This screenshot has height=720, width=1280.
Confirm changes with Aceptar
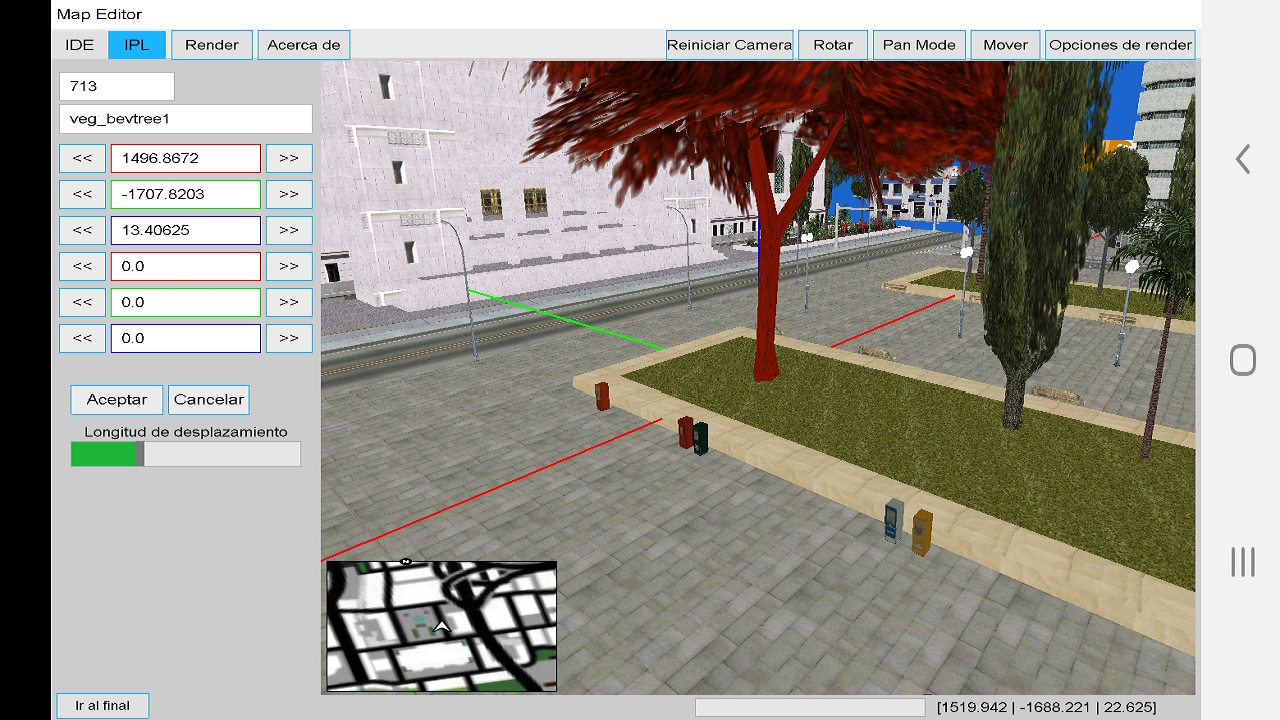pyautogui.click(x=117, y=399)
